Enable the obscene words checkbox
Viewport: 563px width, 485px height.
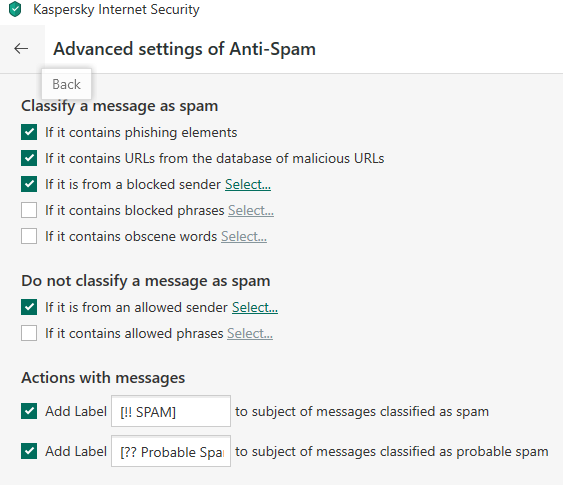click(29, 236)
